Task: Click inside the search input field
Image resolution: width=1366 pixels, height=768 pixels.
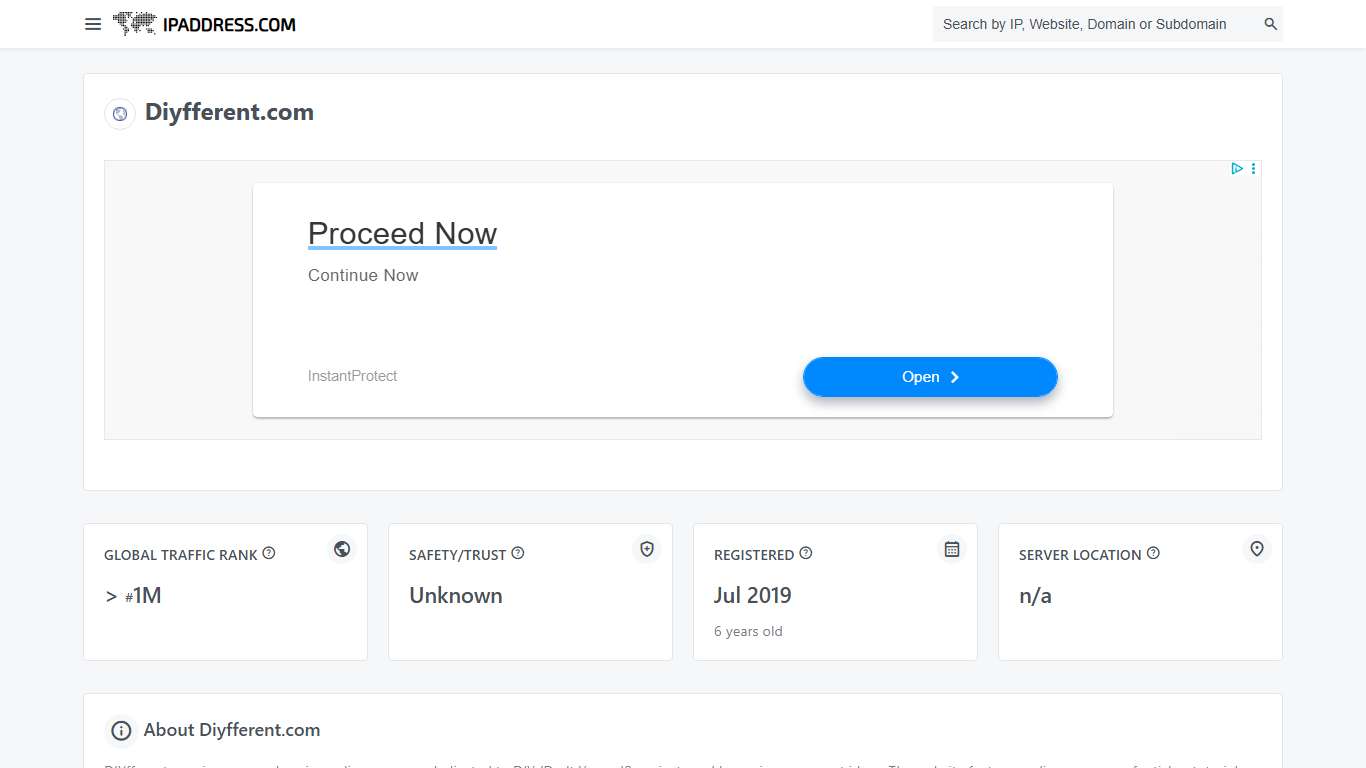Action: [x=1090, y=23]
